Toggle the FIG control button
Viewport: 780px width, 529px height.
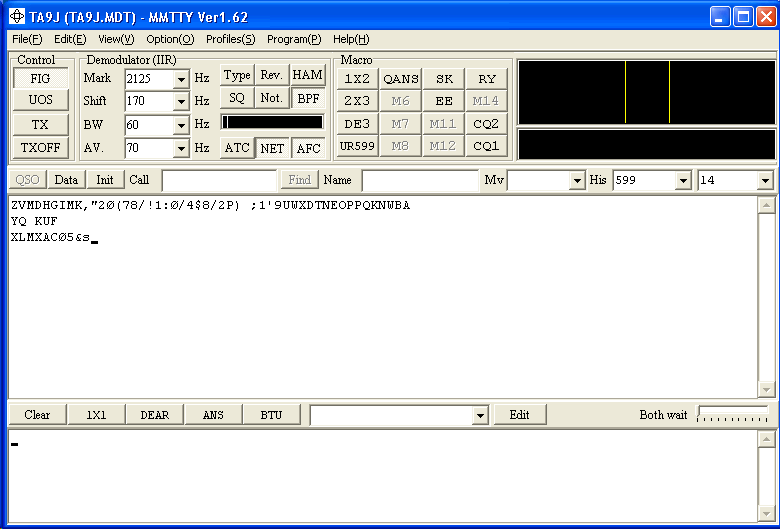tap(41, 79)
